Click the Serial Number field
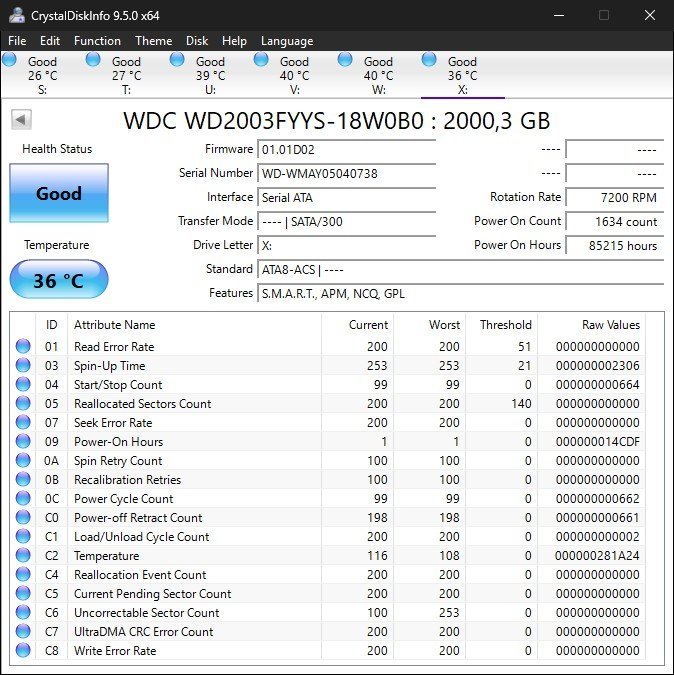 346,173
